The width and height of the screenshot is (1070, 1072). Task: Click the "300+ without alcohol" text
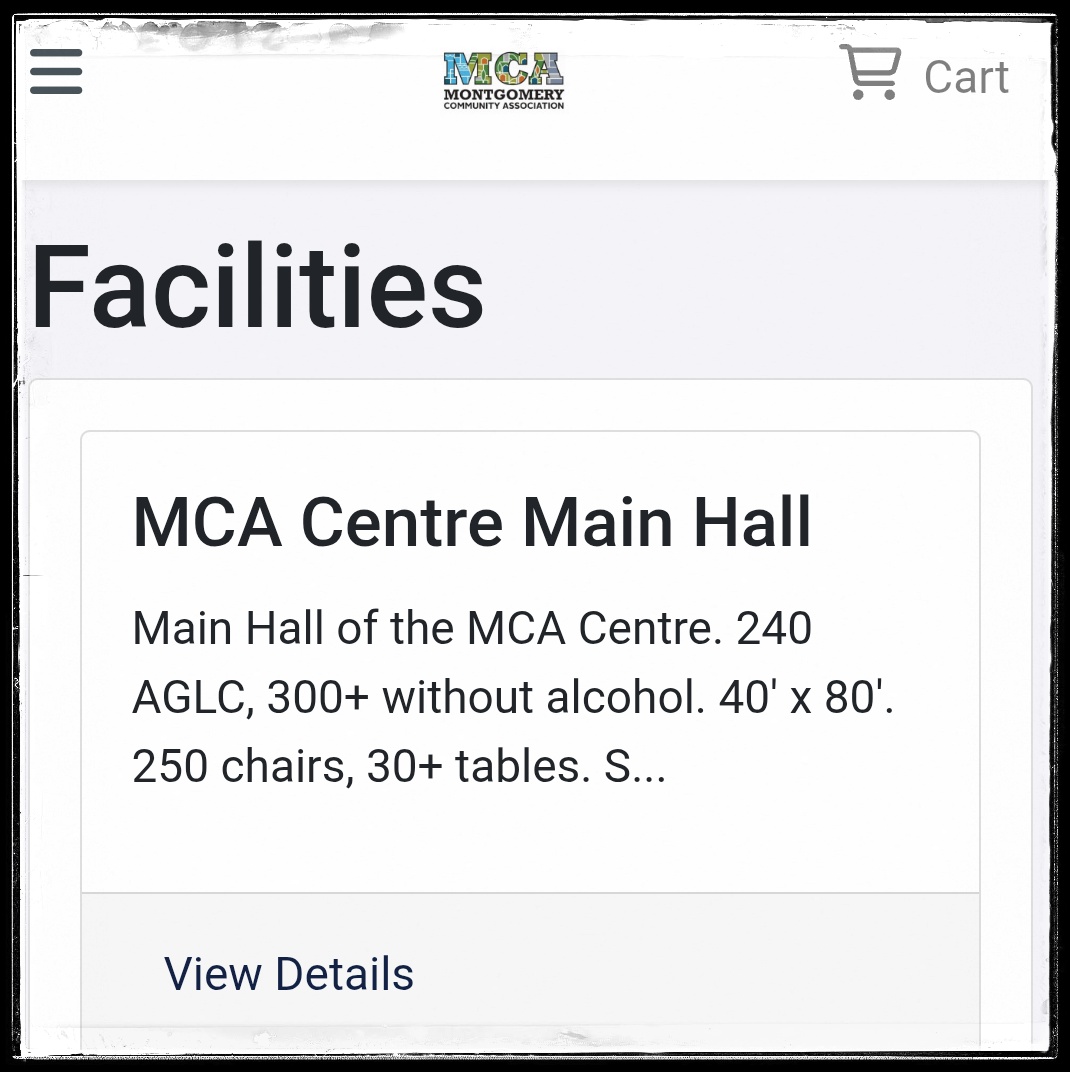486,697
